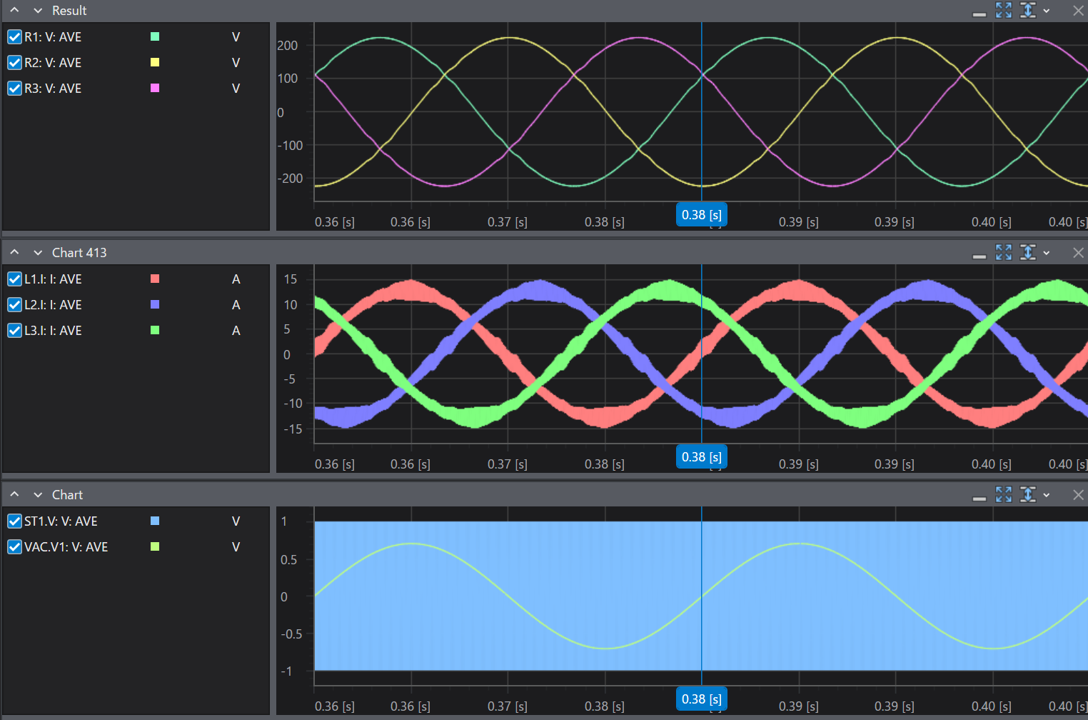Click fit-to-window icon in Result panel header
The image size is (1088, 720).
[1003, 10]
